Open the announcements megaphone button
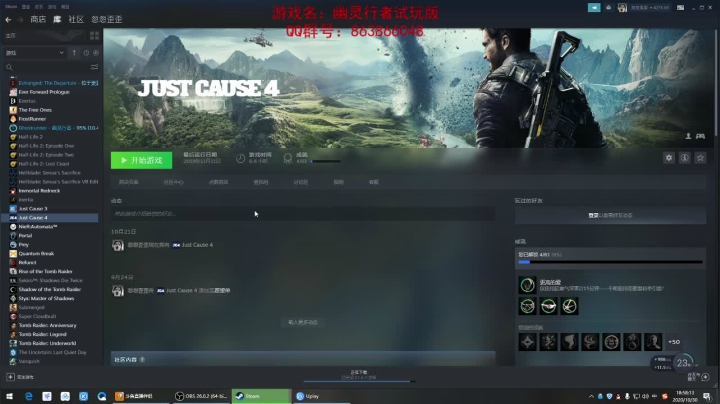This screenshot has width=720, height=404. (x=594, y=8)
